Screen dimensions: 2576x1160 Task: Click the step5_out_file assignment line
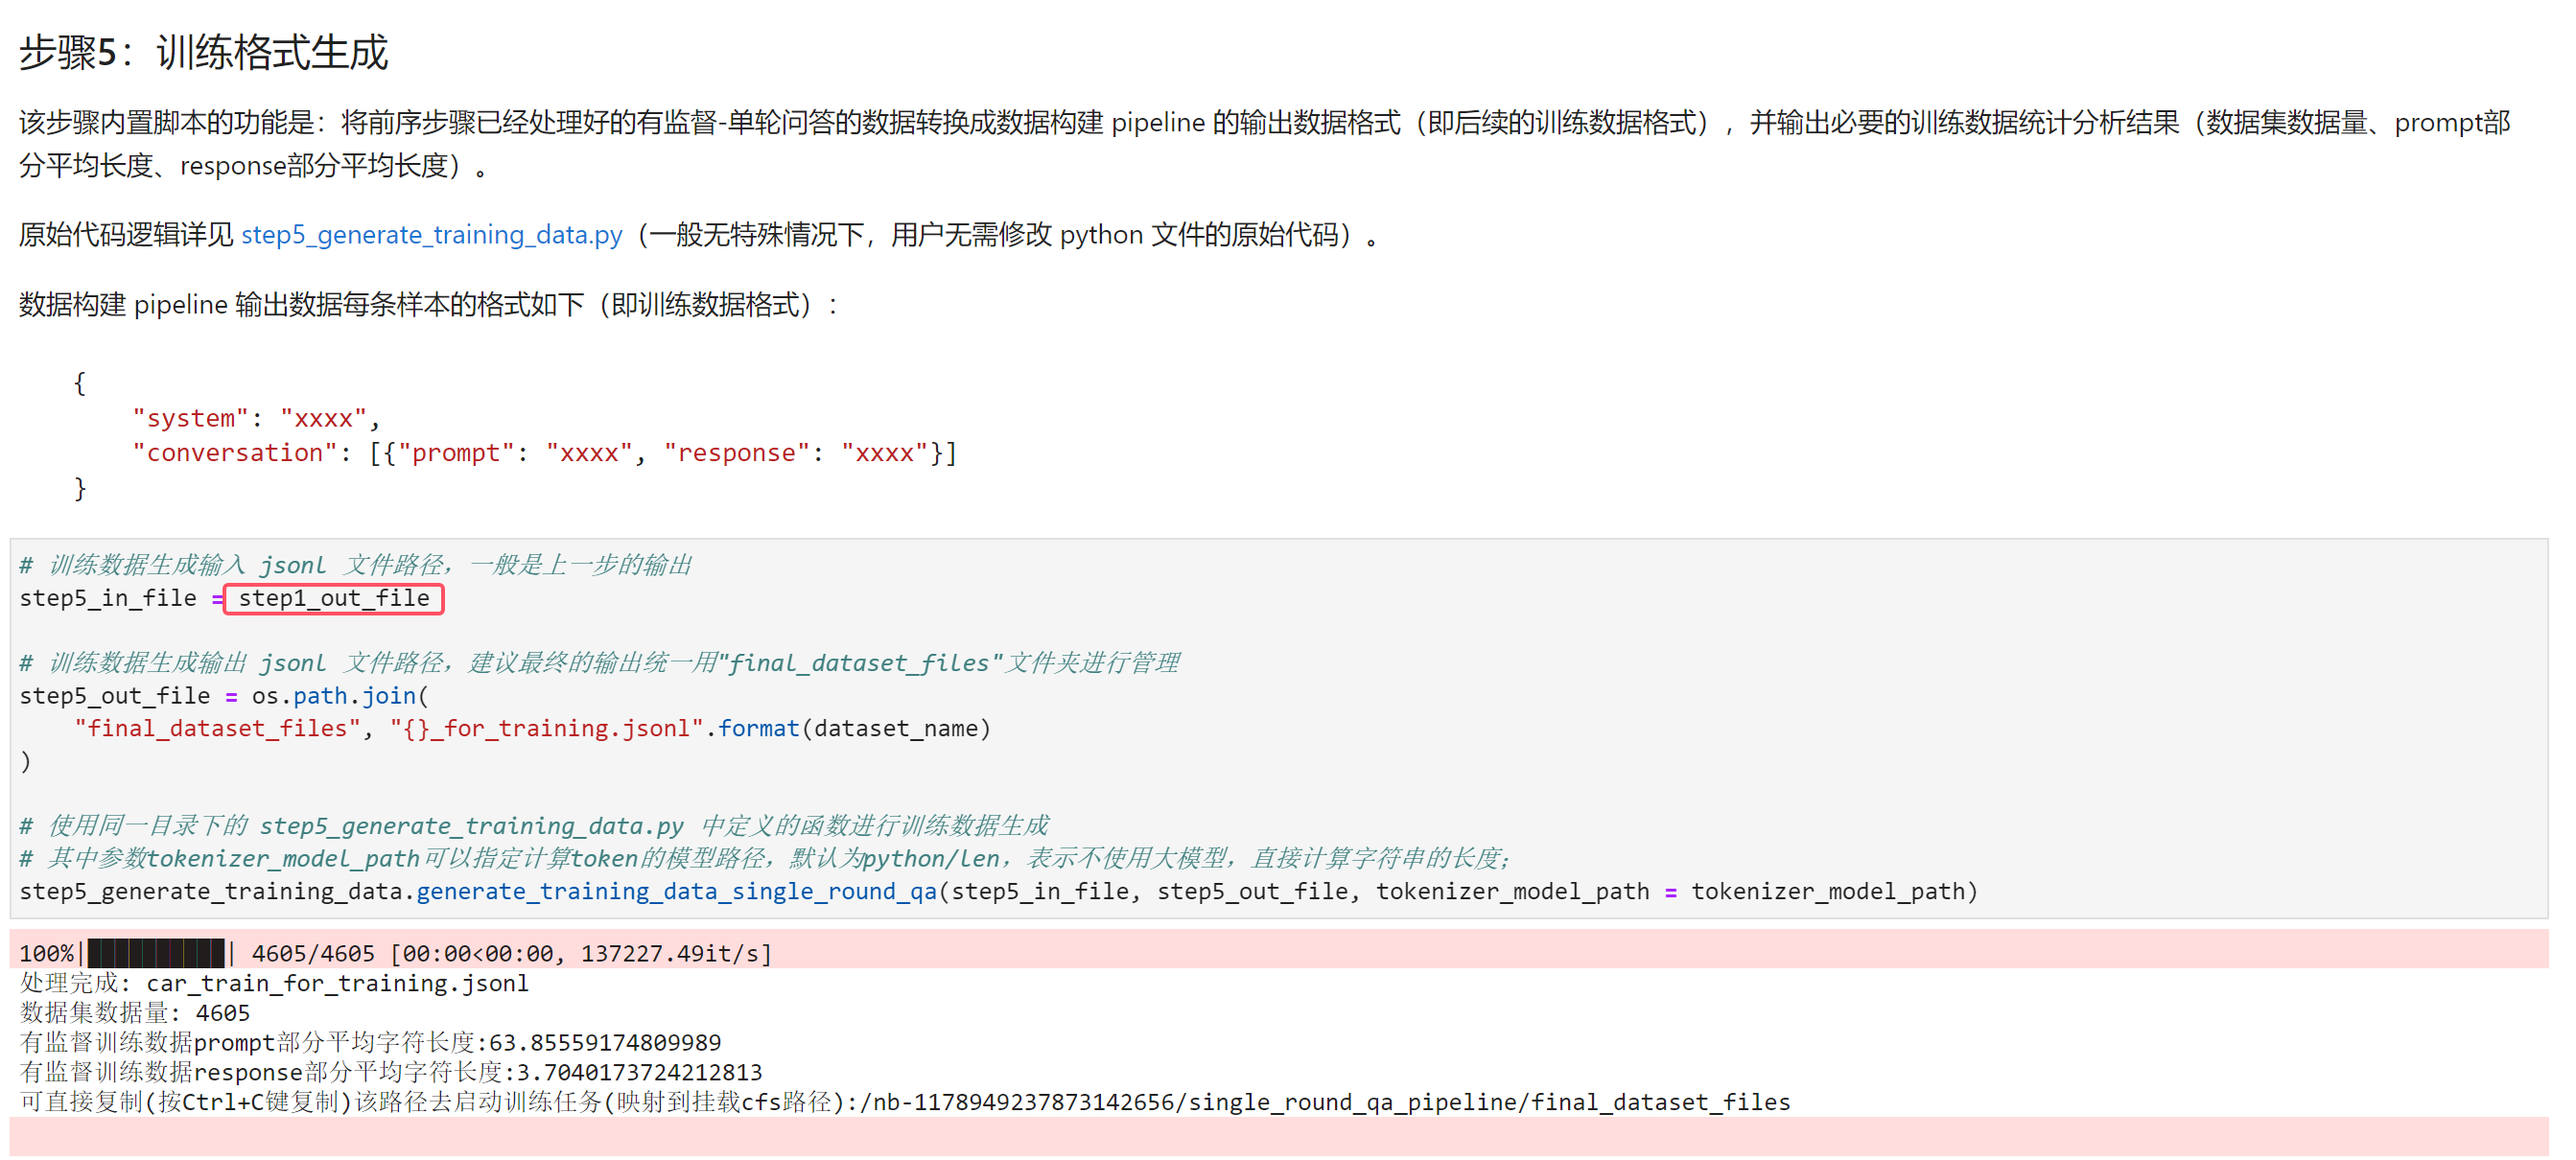(x=224, y=696)
